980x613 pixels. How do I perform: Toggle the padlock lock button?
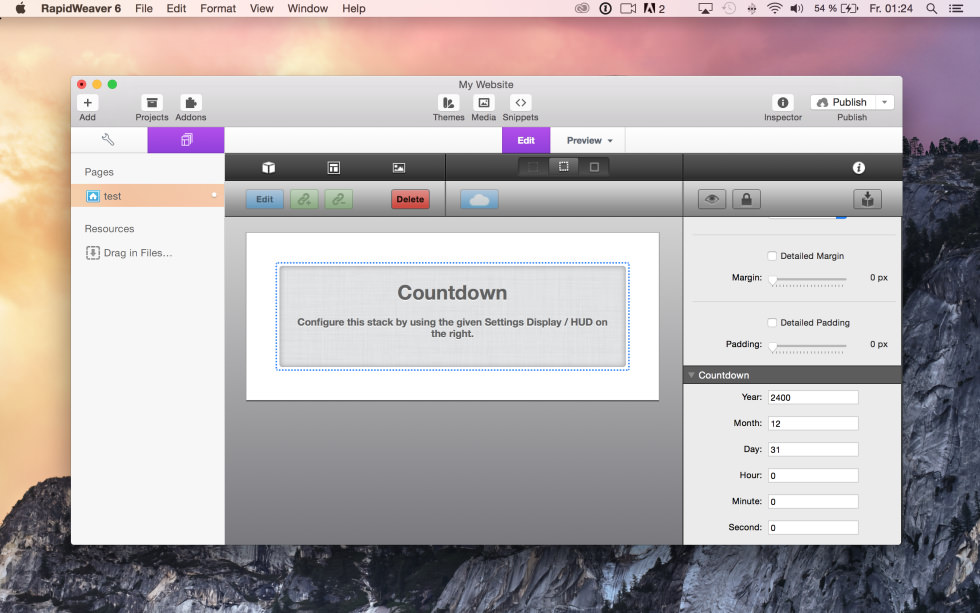click(x=746, y=199)
